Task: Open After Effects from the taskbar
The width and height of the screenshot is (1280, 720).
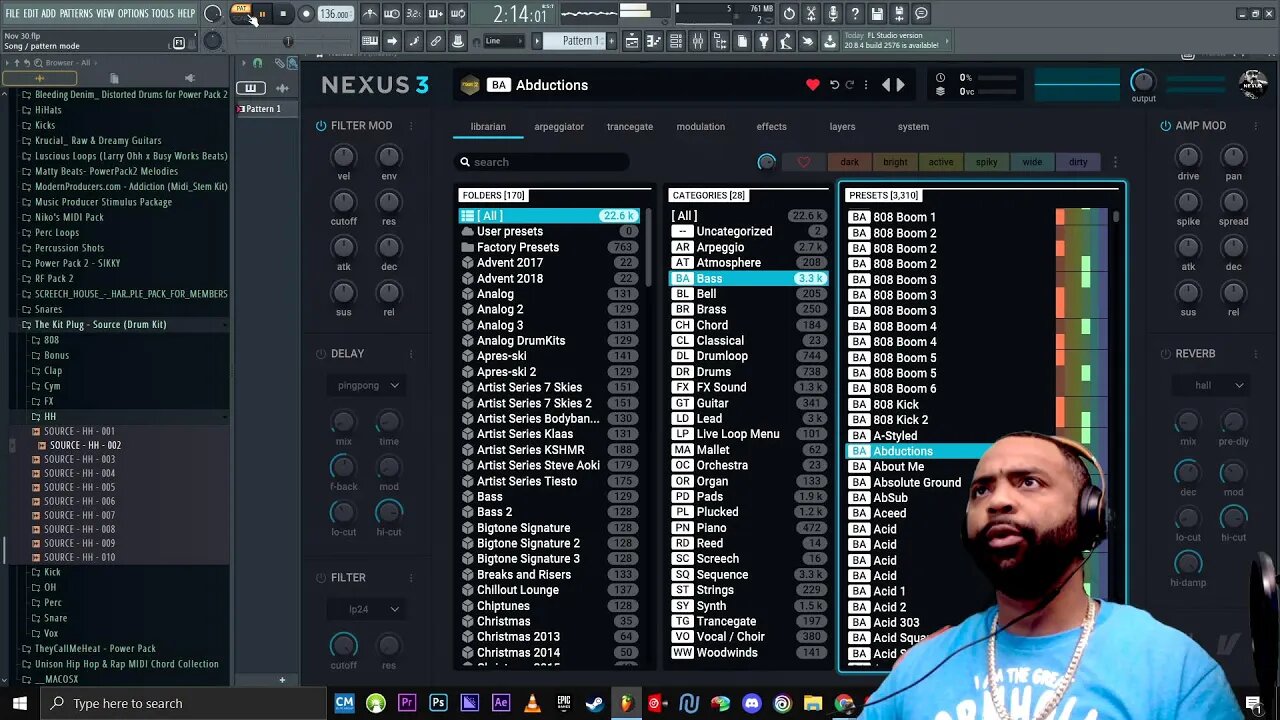Action: pyautogui.click(x=501, y=703)
